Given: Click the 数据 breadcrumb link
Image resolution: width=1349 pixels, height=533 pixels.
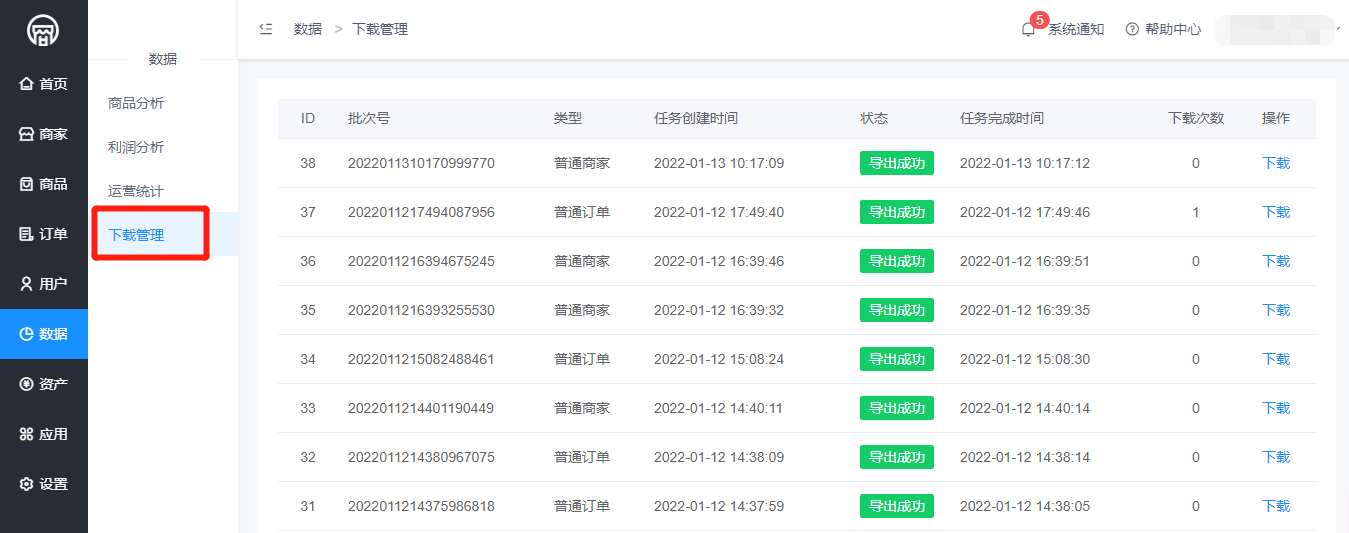Looking at the screenshot, I should (x=308, y=29).
